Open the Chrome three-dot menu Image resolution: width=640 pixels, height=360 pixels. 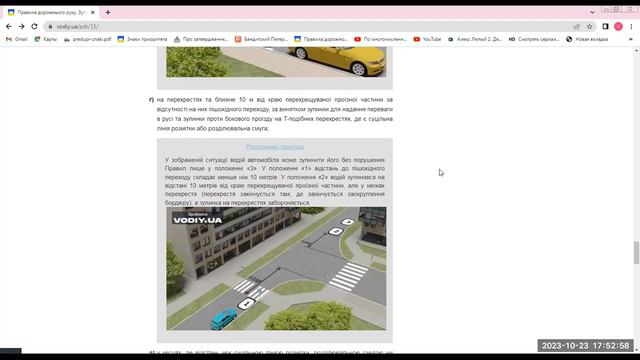pos(631,27)
